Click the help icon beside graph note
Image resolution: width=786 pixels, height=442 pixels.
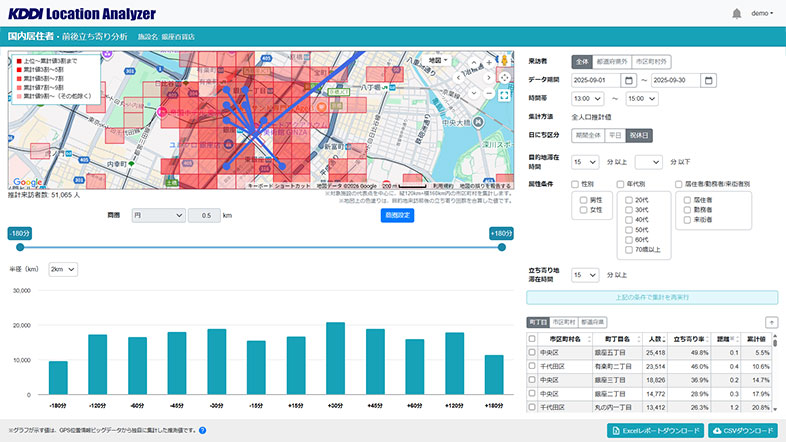pyautogui.click(x=202, y=431)
